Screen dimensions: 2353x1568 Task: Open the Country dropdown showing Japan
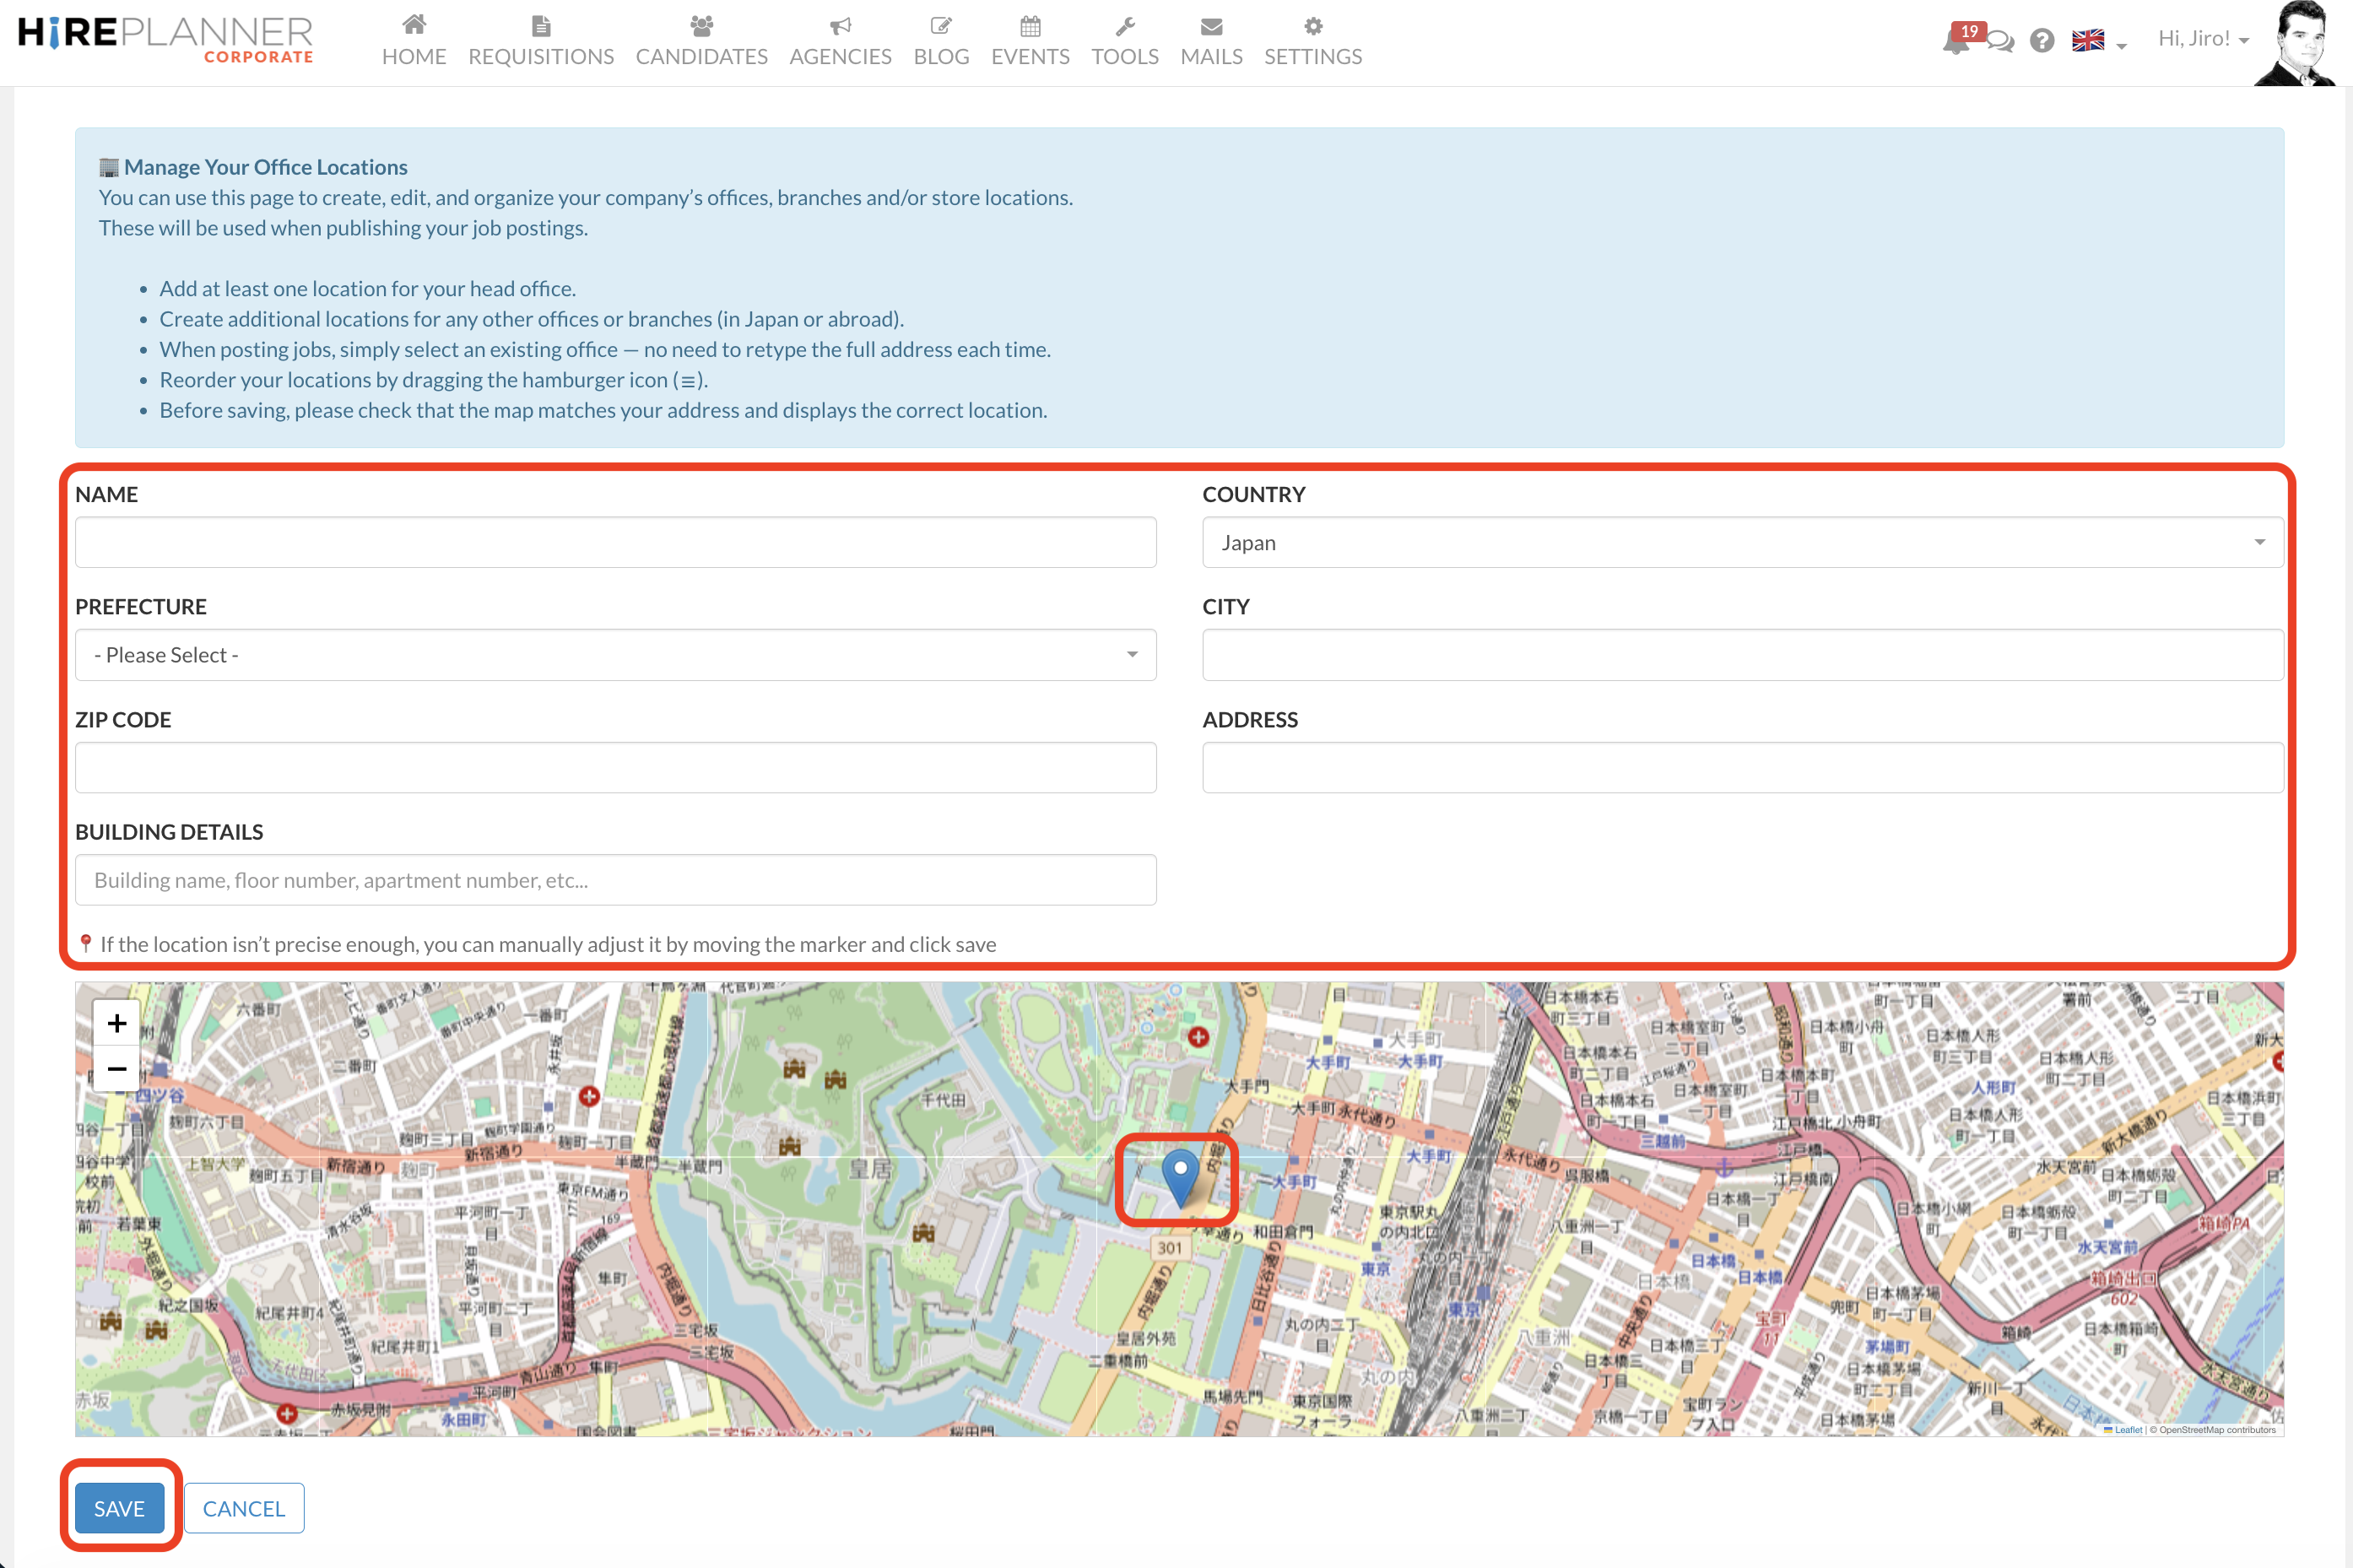coord(1742,542)
